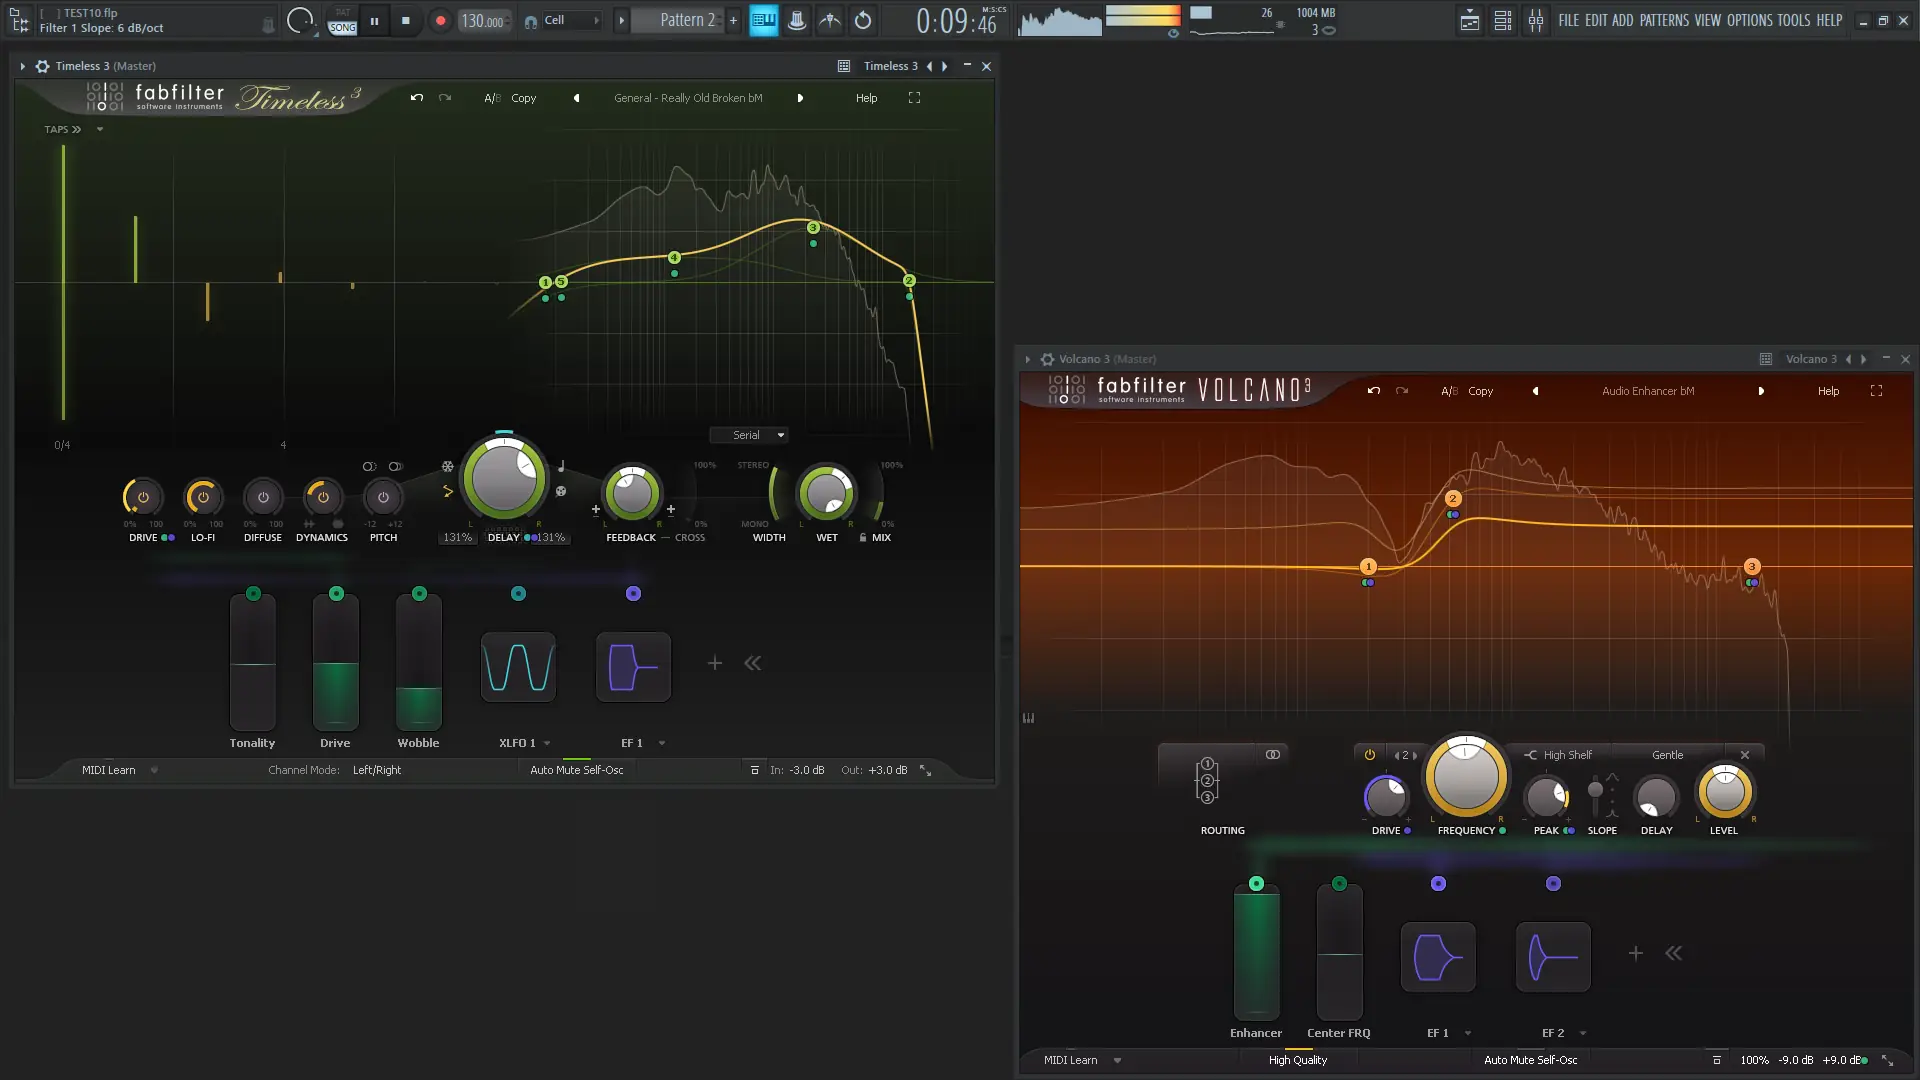Toggle the Drive effect power button

143,497
